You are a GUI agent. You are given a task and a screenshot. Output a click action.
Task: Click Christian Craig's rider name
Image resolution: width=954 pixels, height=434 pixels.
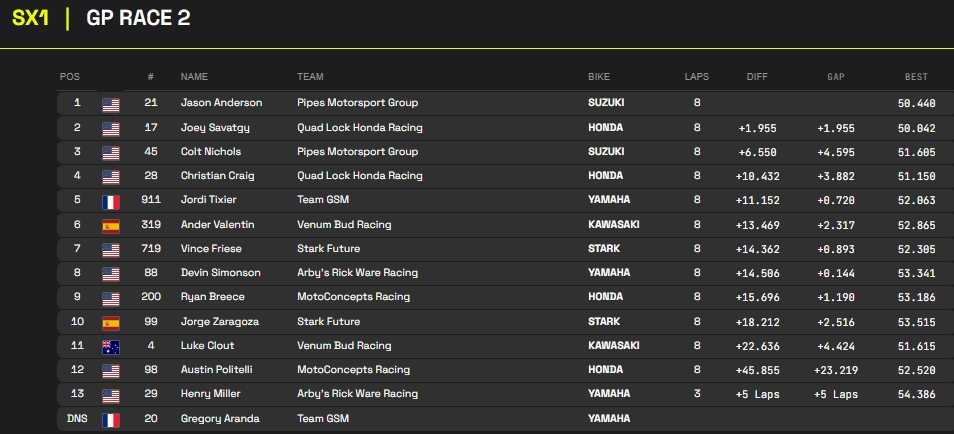click(x=217, y=176)
